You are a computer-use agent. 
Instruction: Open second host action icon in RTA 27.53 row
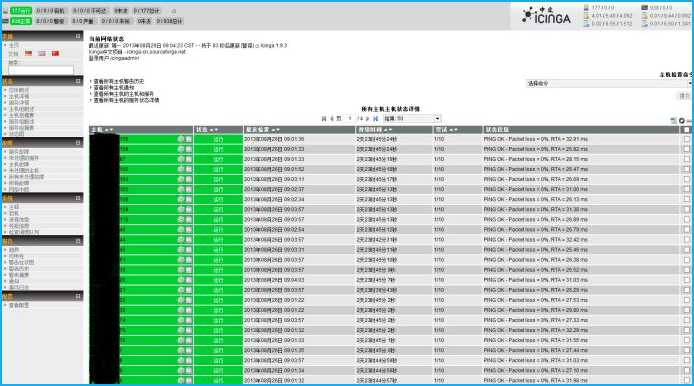coord(188,300)
